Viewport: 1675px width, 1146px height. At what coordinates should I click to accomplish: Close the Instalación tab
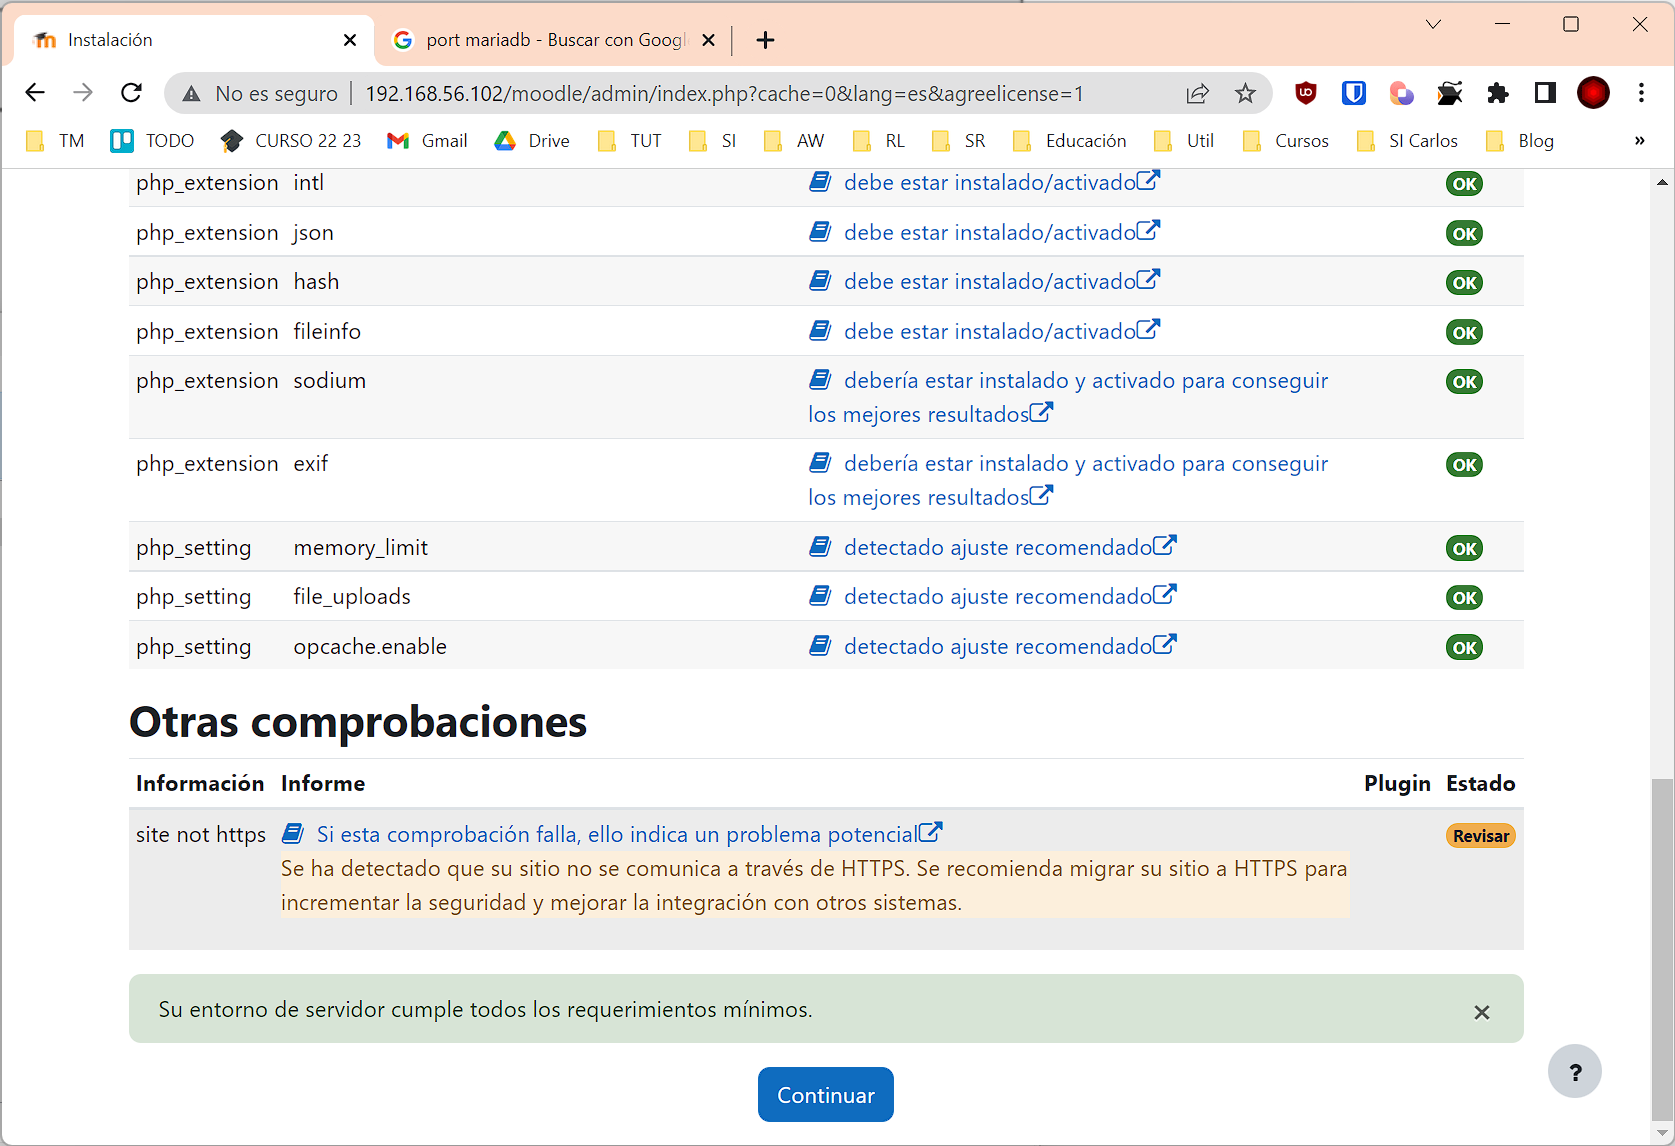point(350,40)
